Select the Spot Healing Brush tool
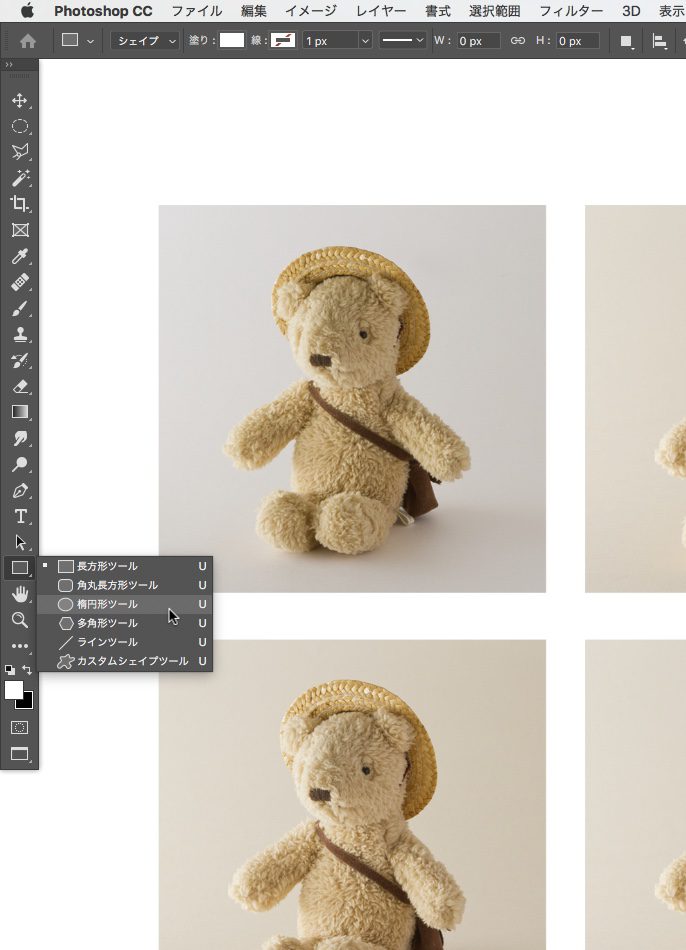The image size is (686, 950). 19,282
